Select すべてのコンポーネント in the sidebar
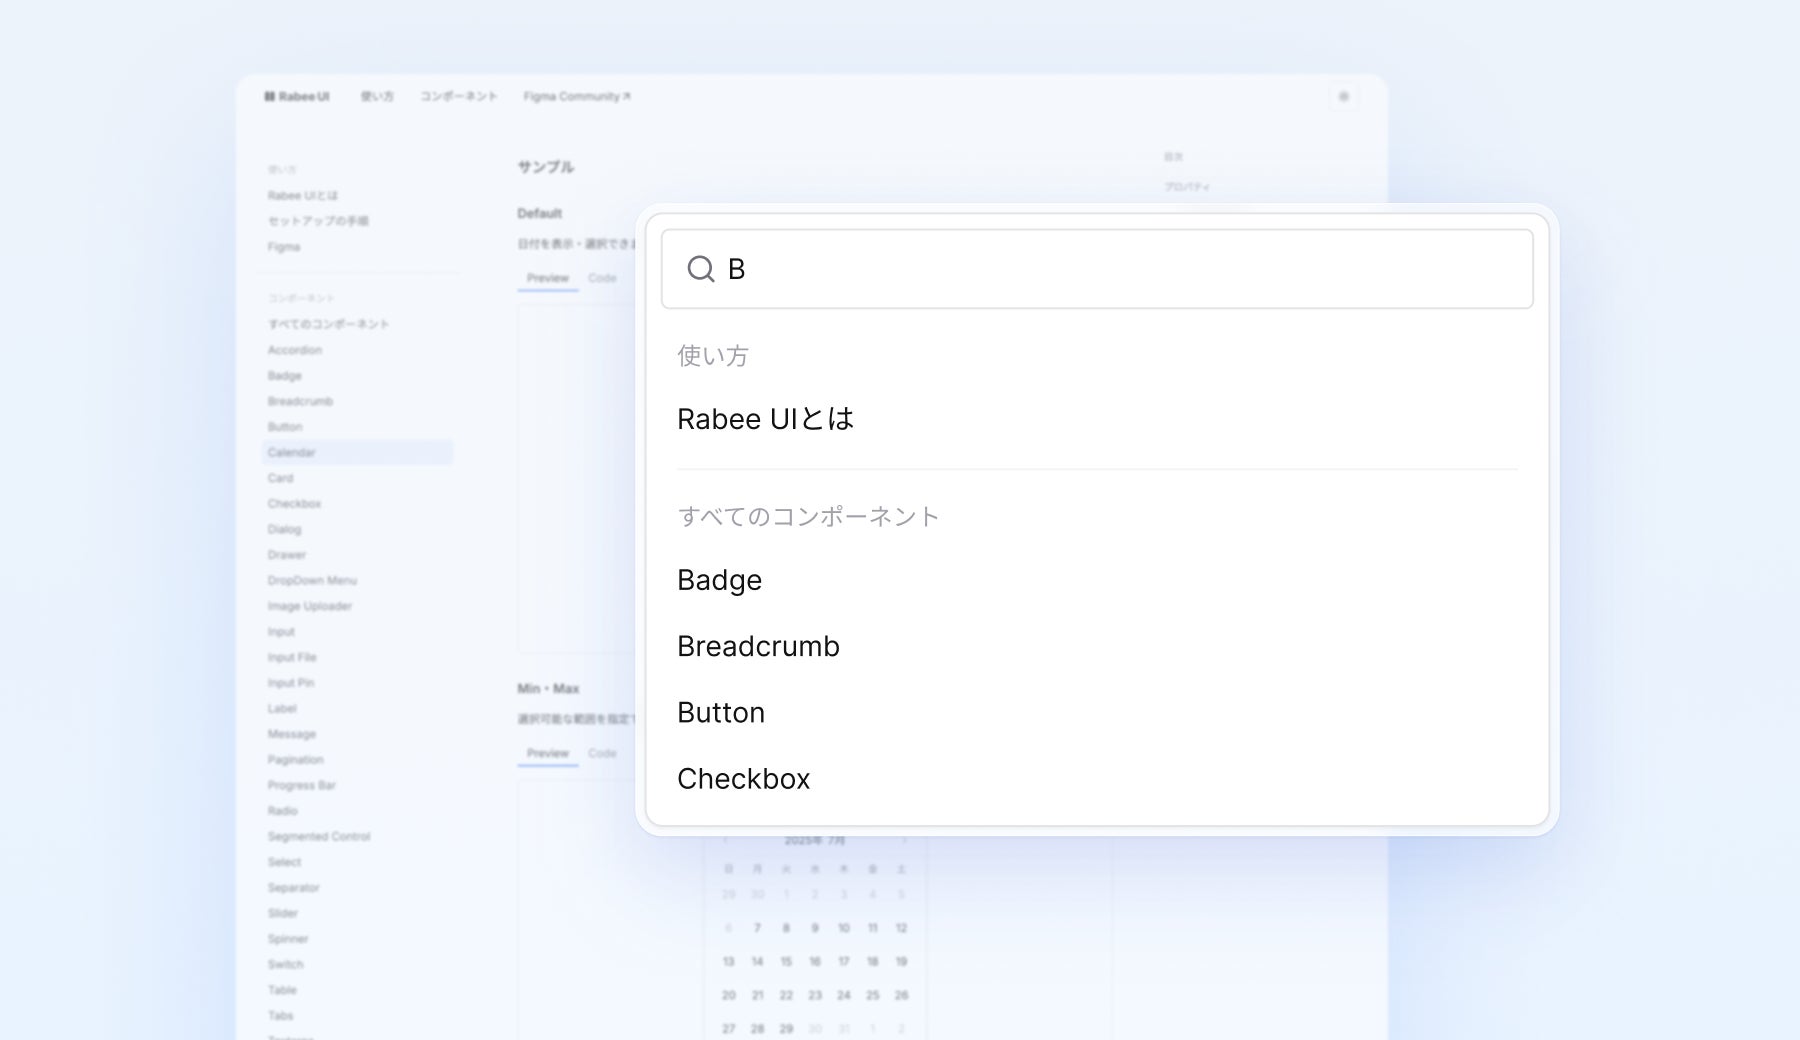The height and width of the screenshot is (1040, 1800). tap(329, 324)
